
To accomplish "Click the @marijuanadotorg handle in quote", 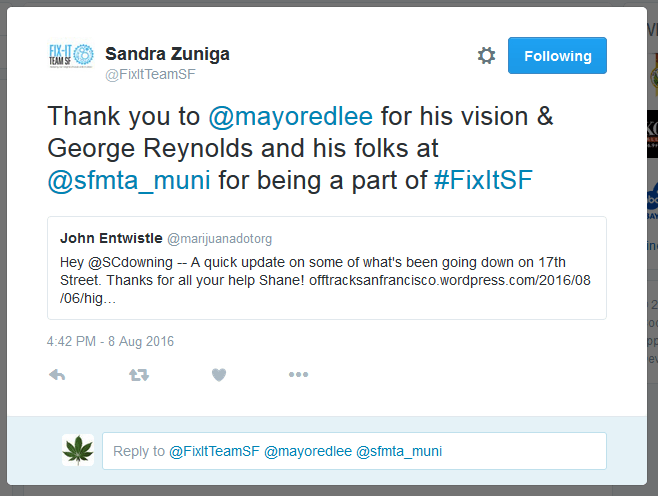I will [x=219, y=239].
